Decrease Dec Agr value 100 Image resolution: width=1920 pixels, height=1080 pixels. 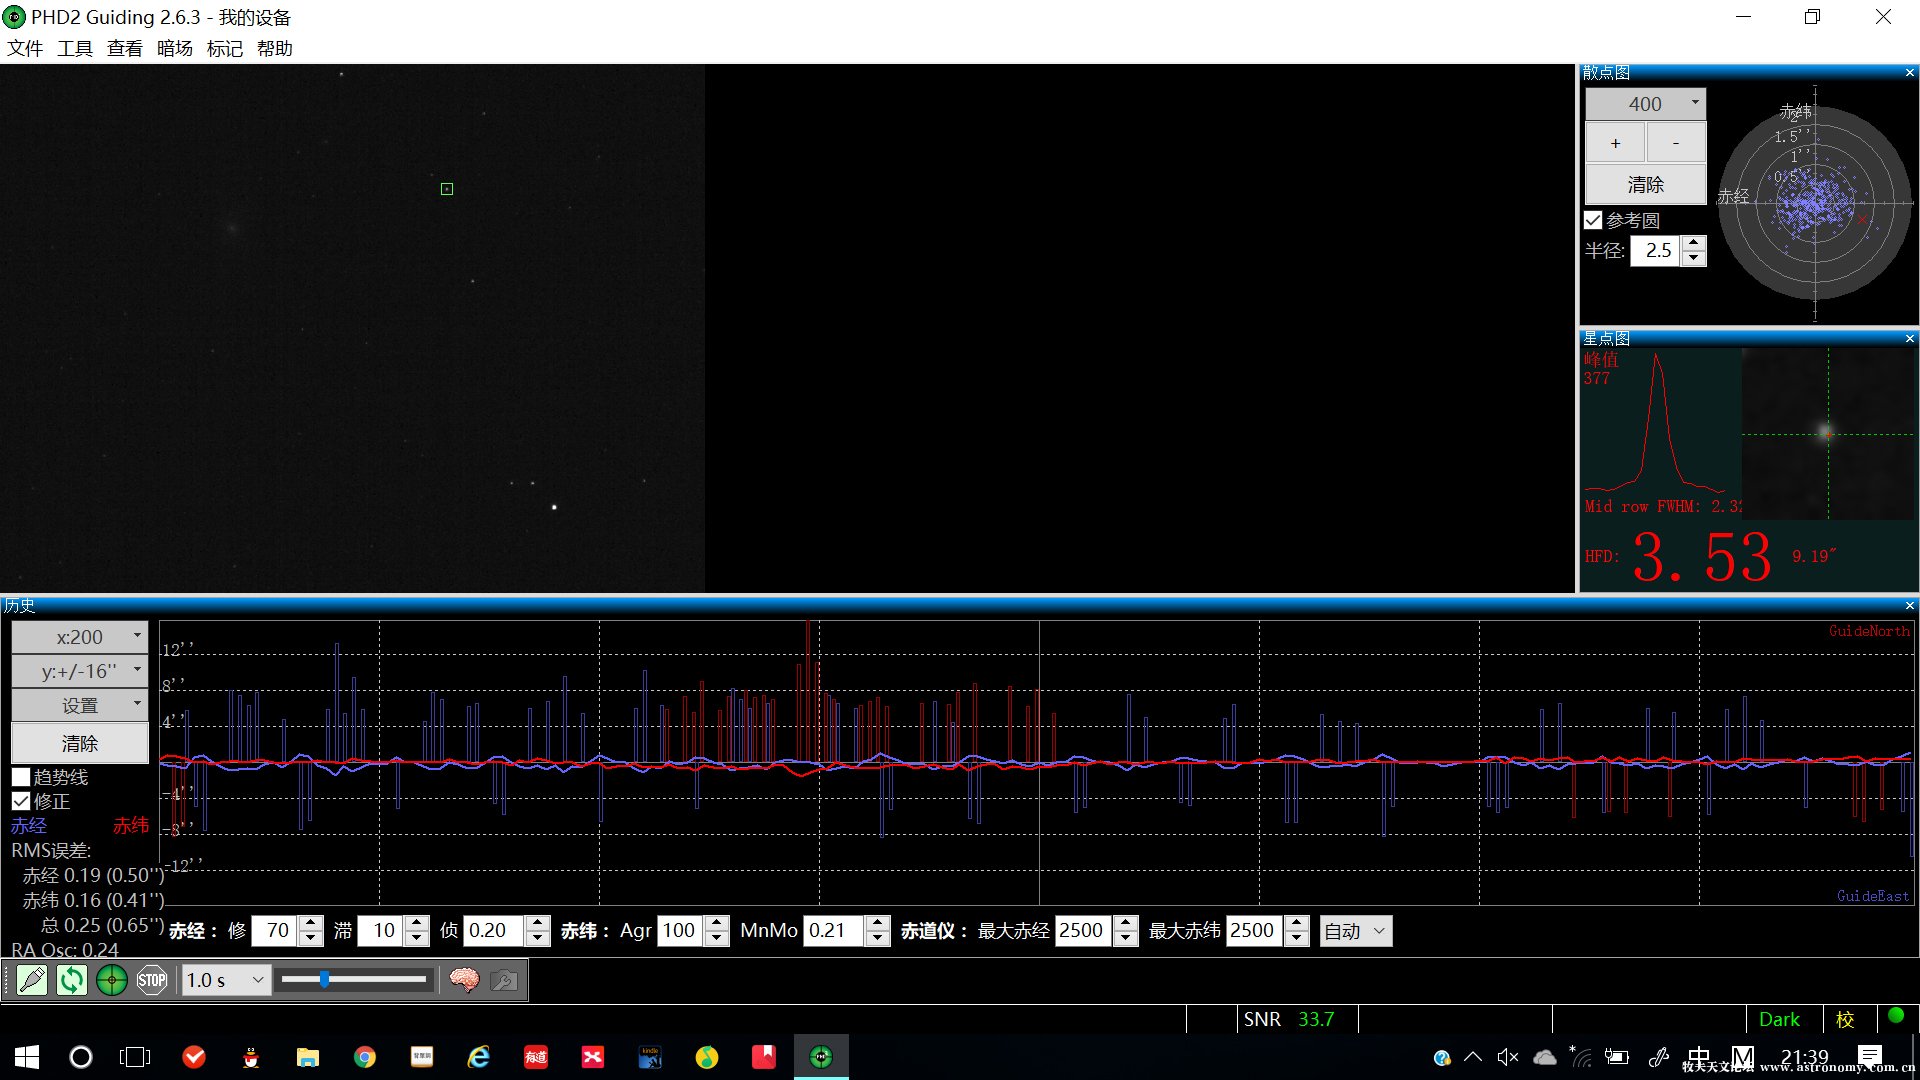(x=717, y=939)
